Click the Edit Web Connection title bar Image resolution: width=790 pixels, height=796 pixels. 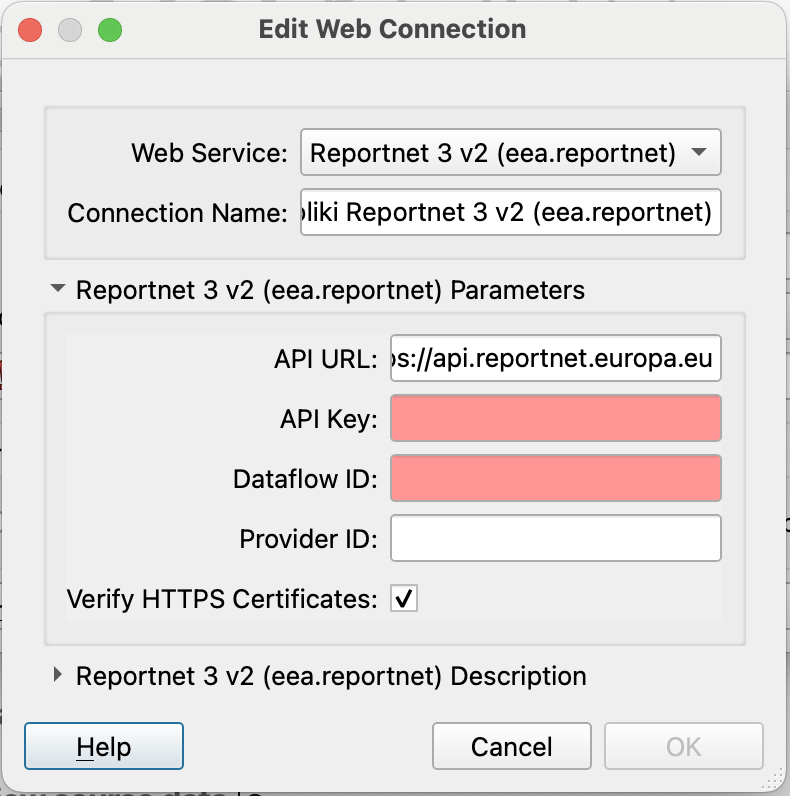(x=392, y=29)
